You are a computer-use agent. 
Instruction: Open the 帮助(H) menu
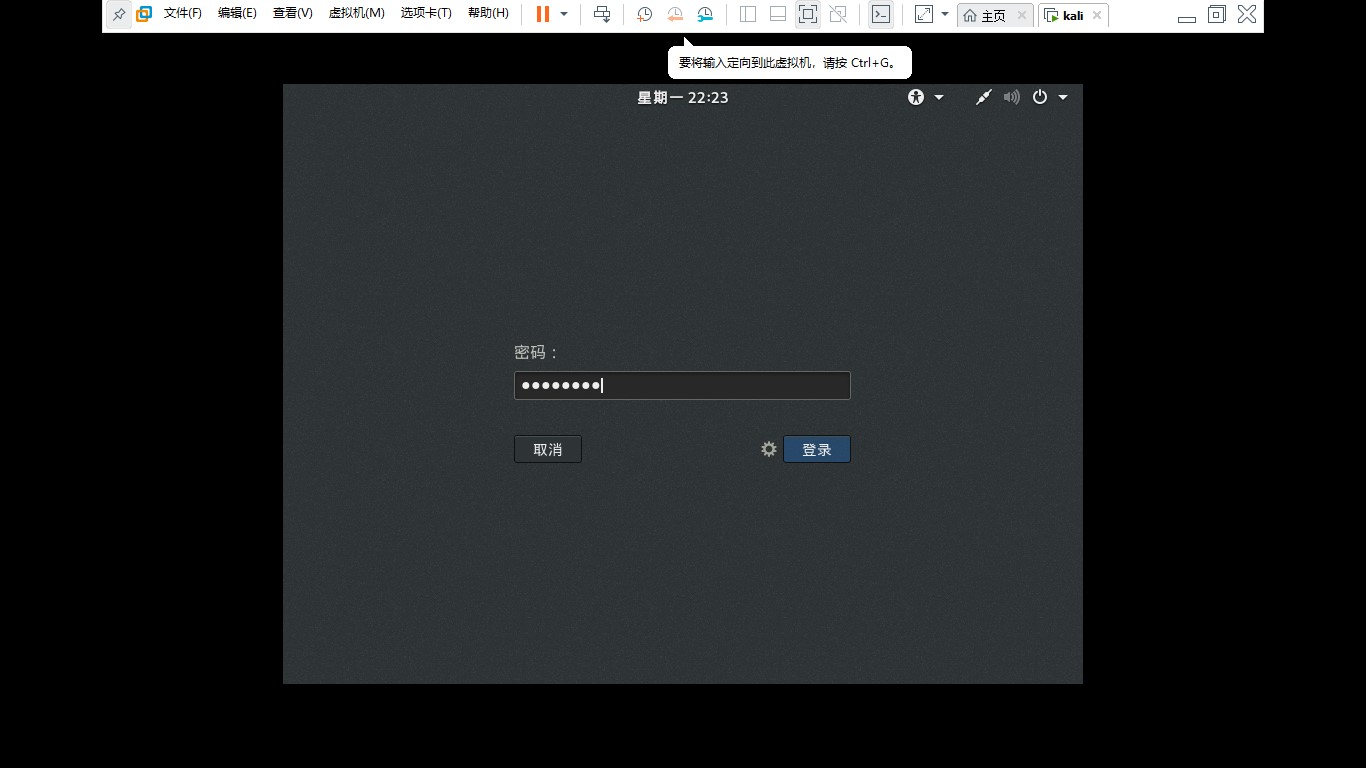tap(488, 14)
